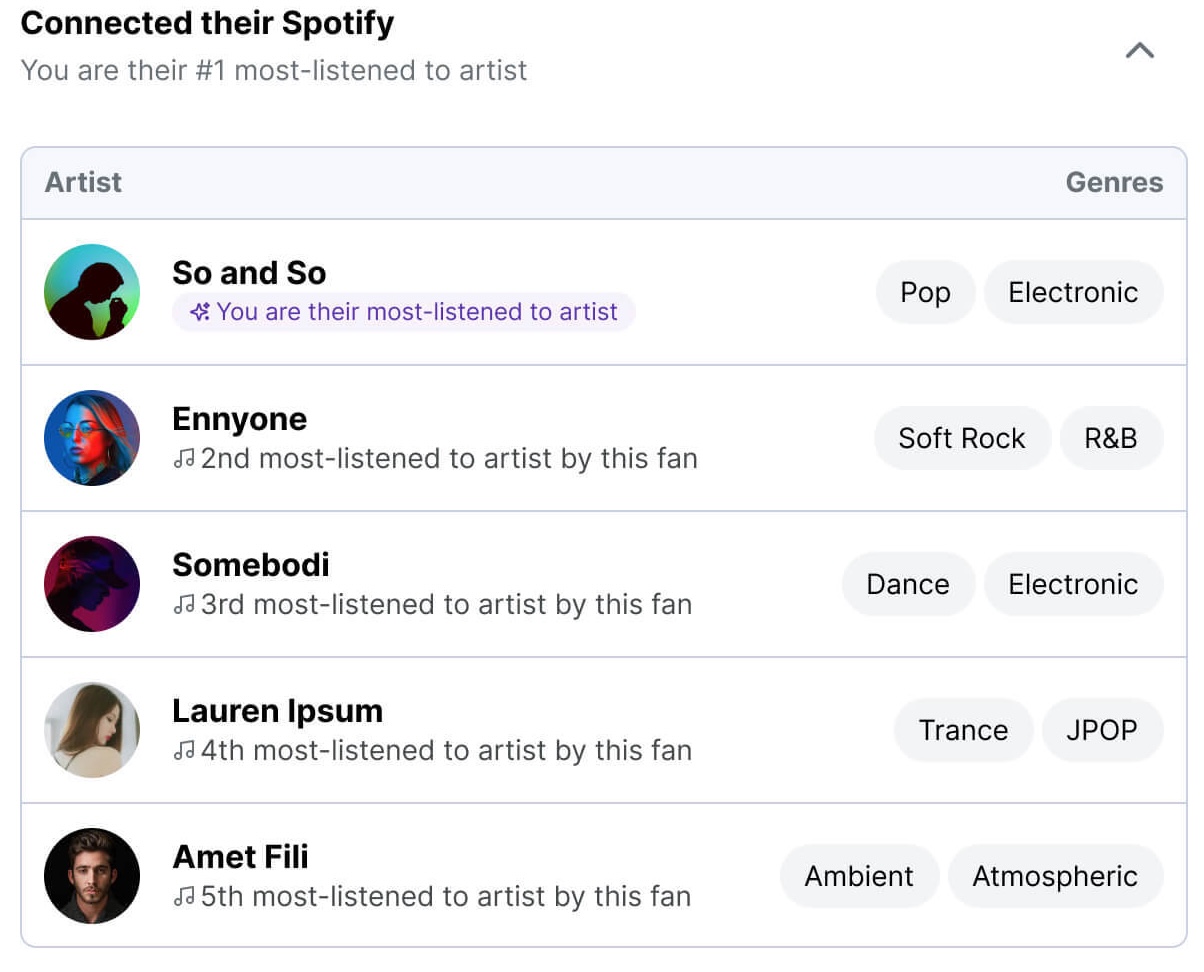Click music note icon beside 5th most-listened
The height and width of the screenshot is (972, 1204).
pos(184,897)
